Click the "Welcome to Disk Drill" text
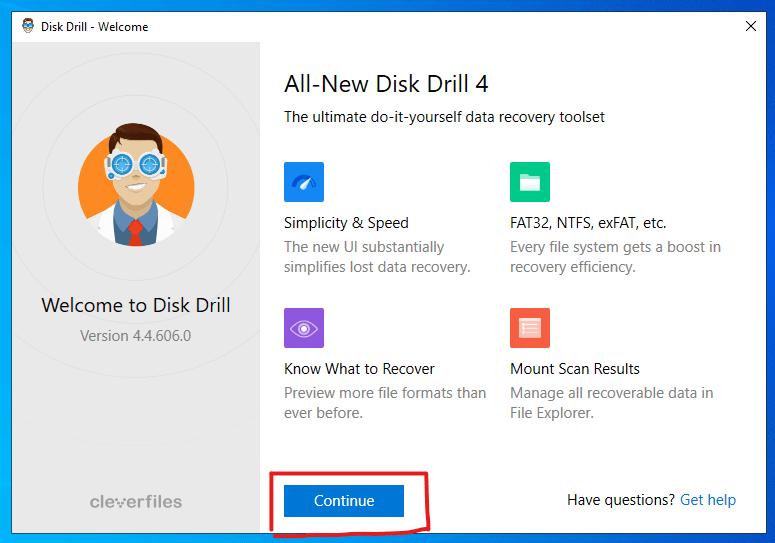The width and height of the screenshot is (775, 543). [136, 305]
